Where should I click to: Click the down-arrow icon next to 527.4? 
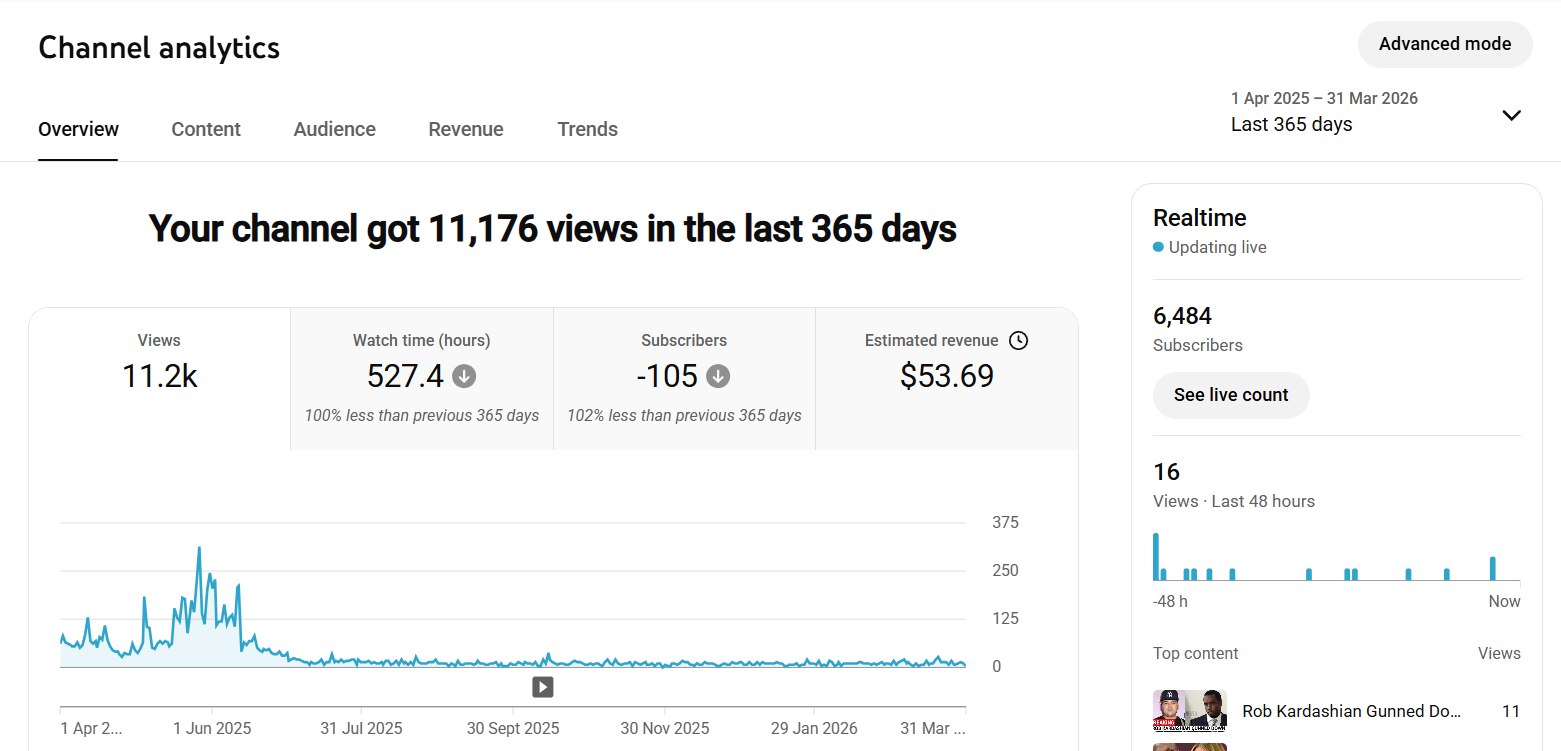click(x=464, y=377)
